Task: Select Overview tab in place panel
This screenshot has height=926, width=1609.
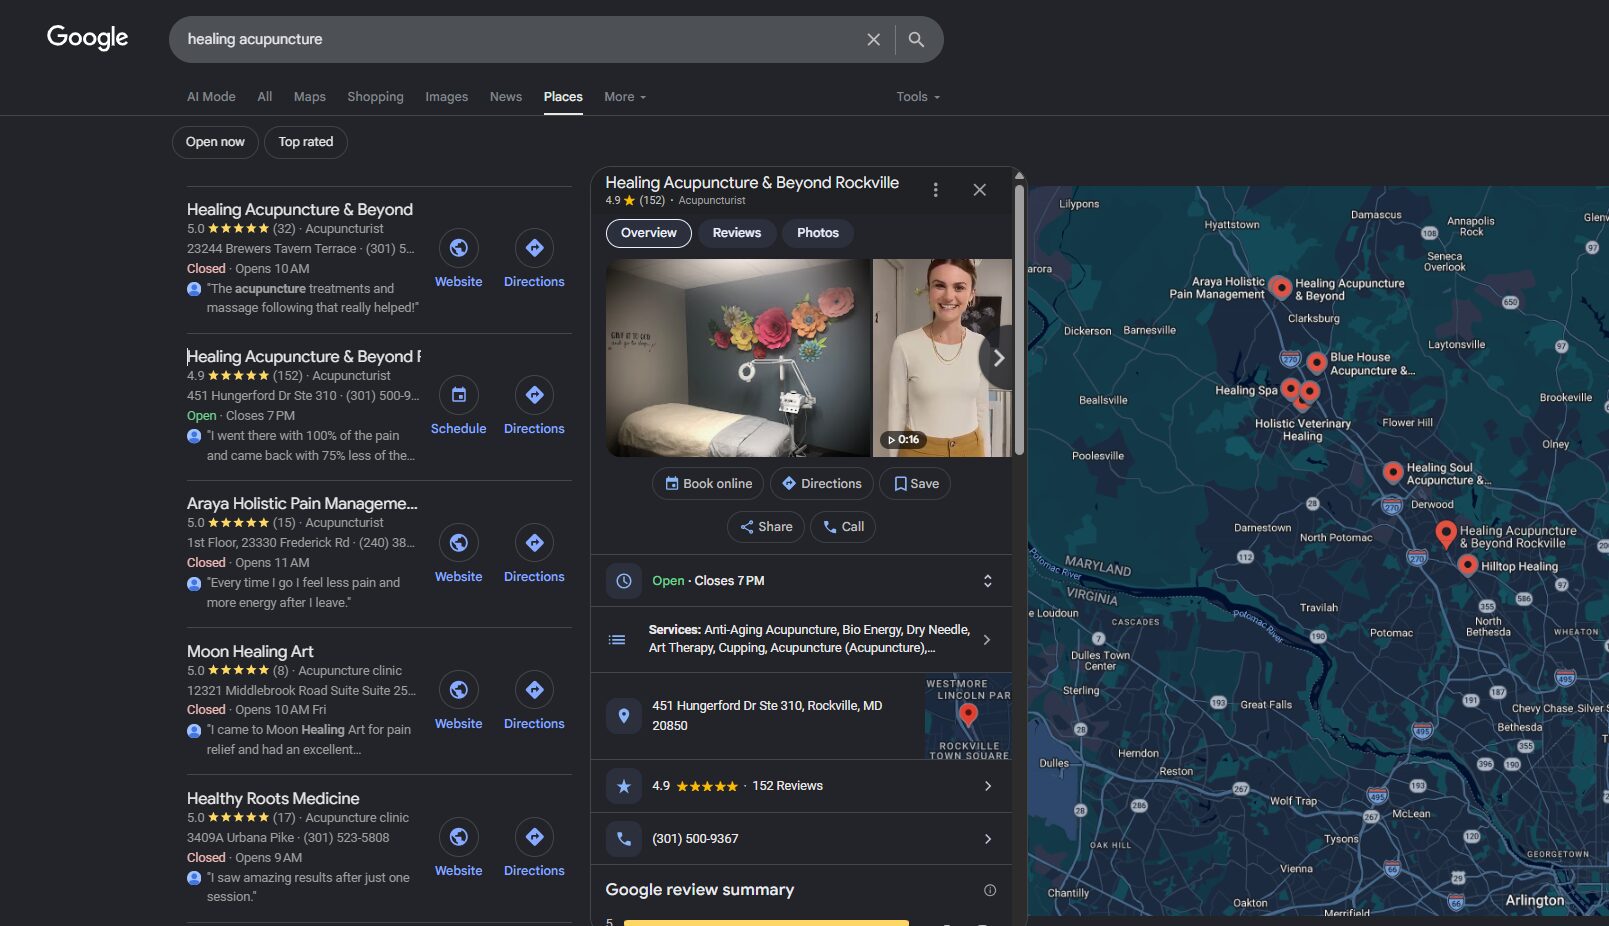Action: click(649, 233)
